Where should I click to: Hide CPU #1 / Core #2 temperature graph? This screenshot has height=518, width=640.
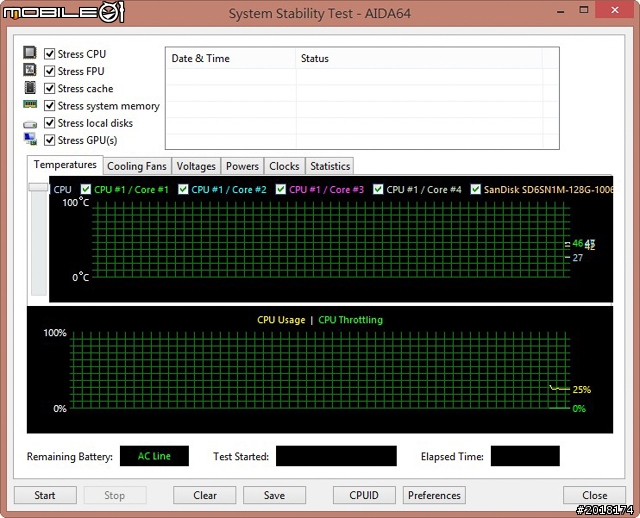tap(183, 189)
